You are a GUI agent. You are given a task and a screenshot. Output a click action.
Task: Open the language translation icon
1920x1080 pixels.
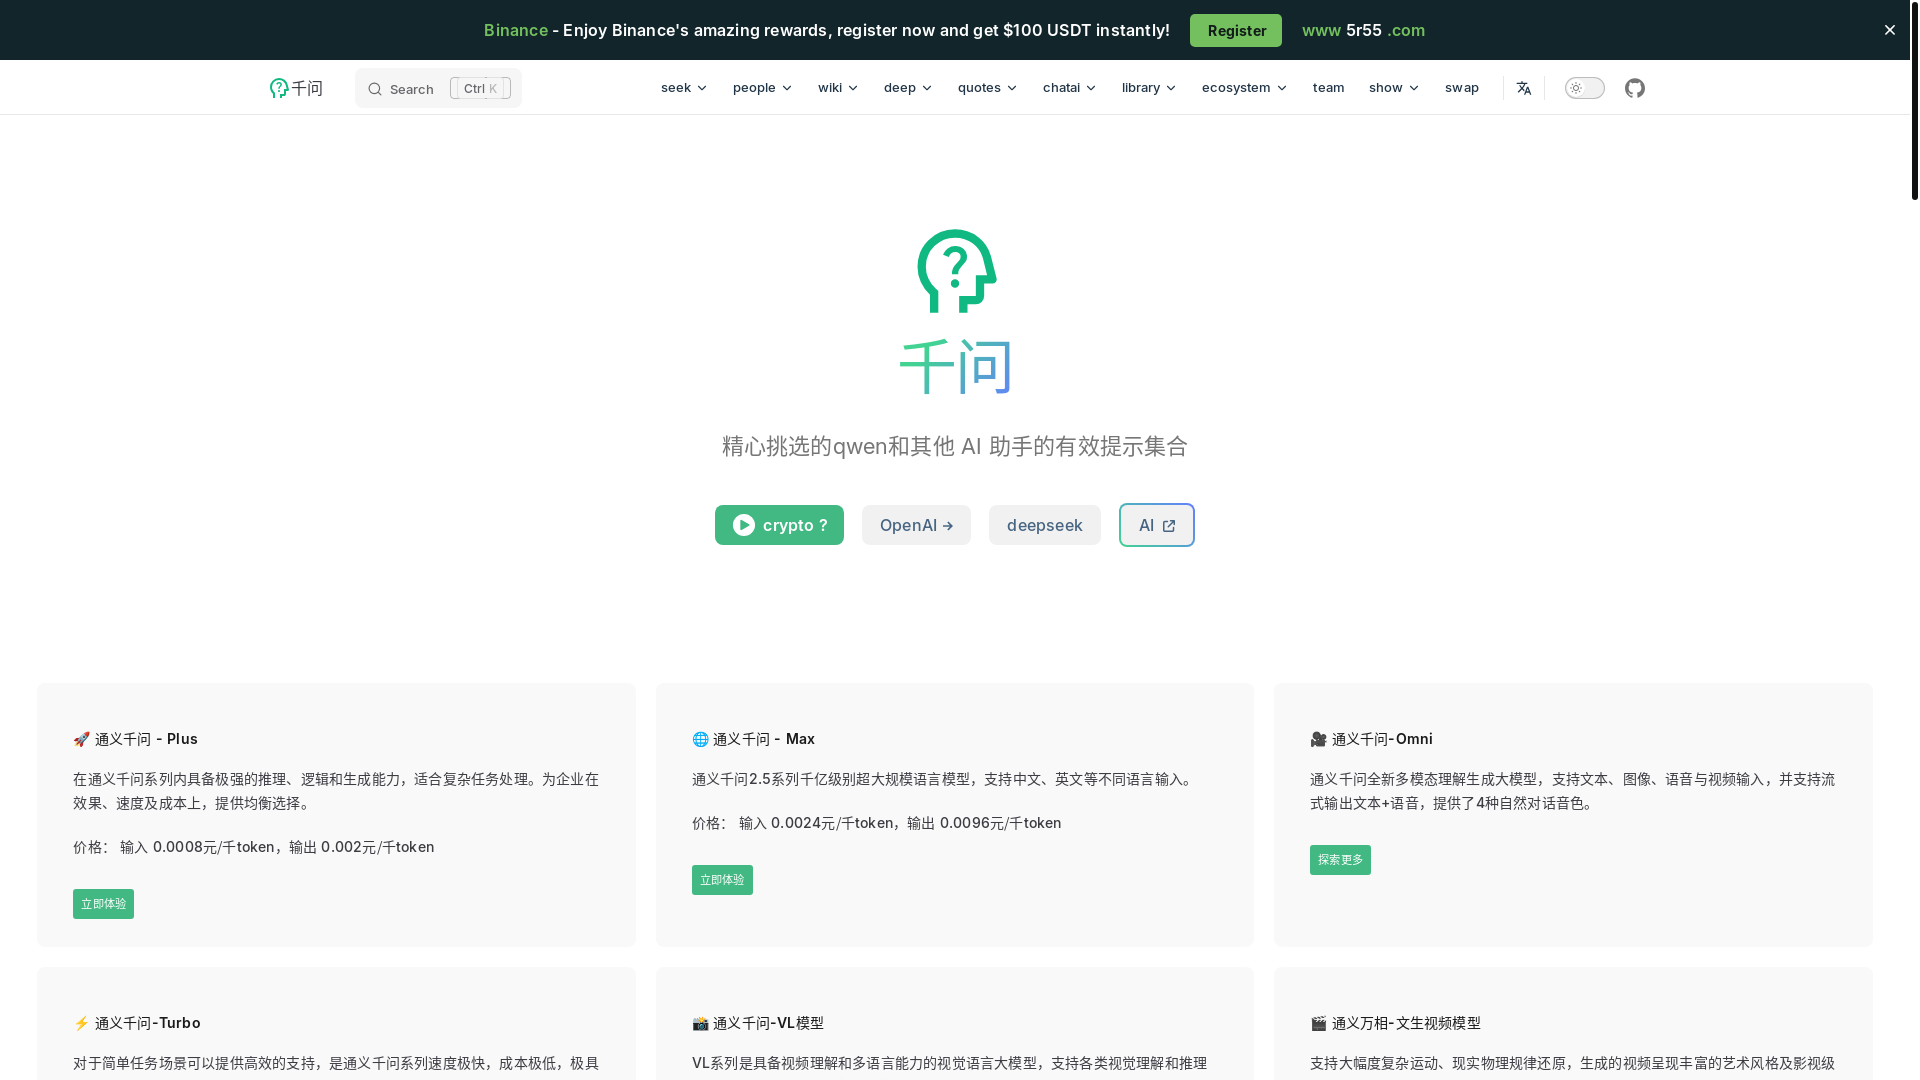click(x=1524, y=88)
